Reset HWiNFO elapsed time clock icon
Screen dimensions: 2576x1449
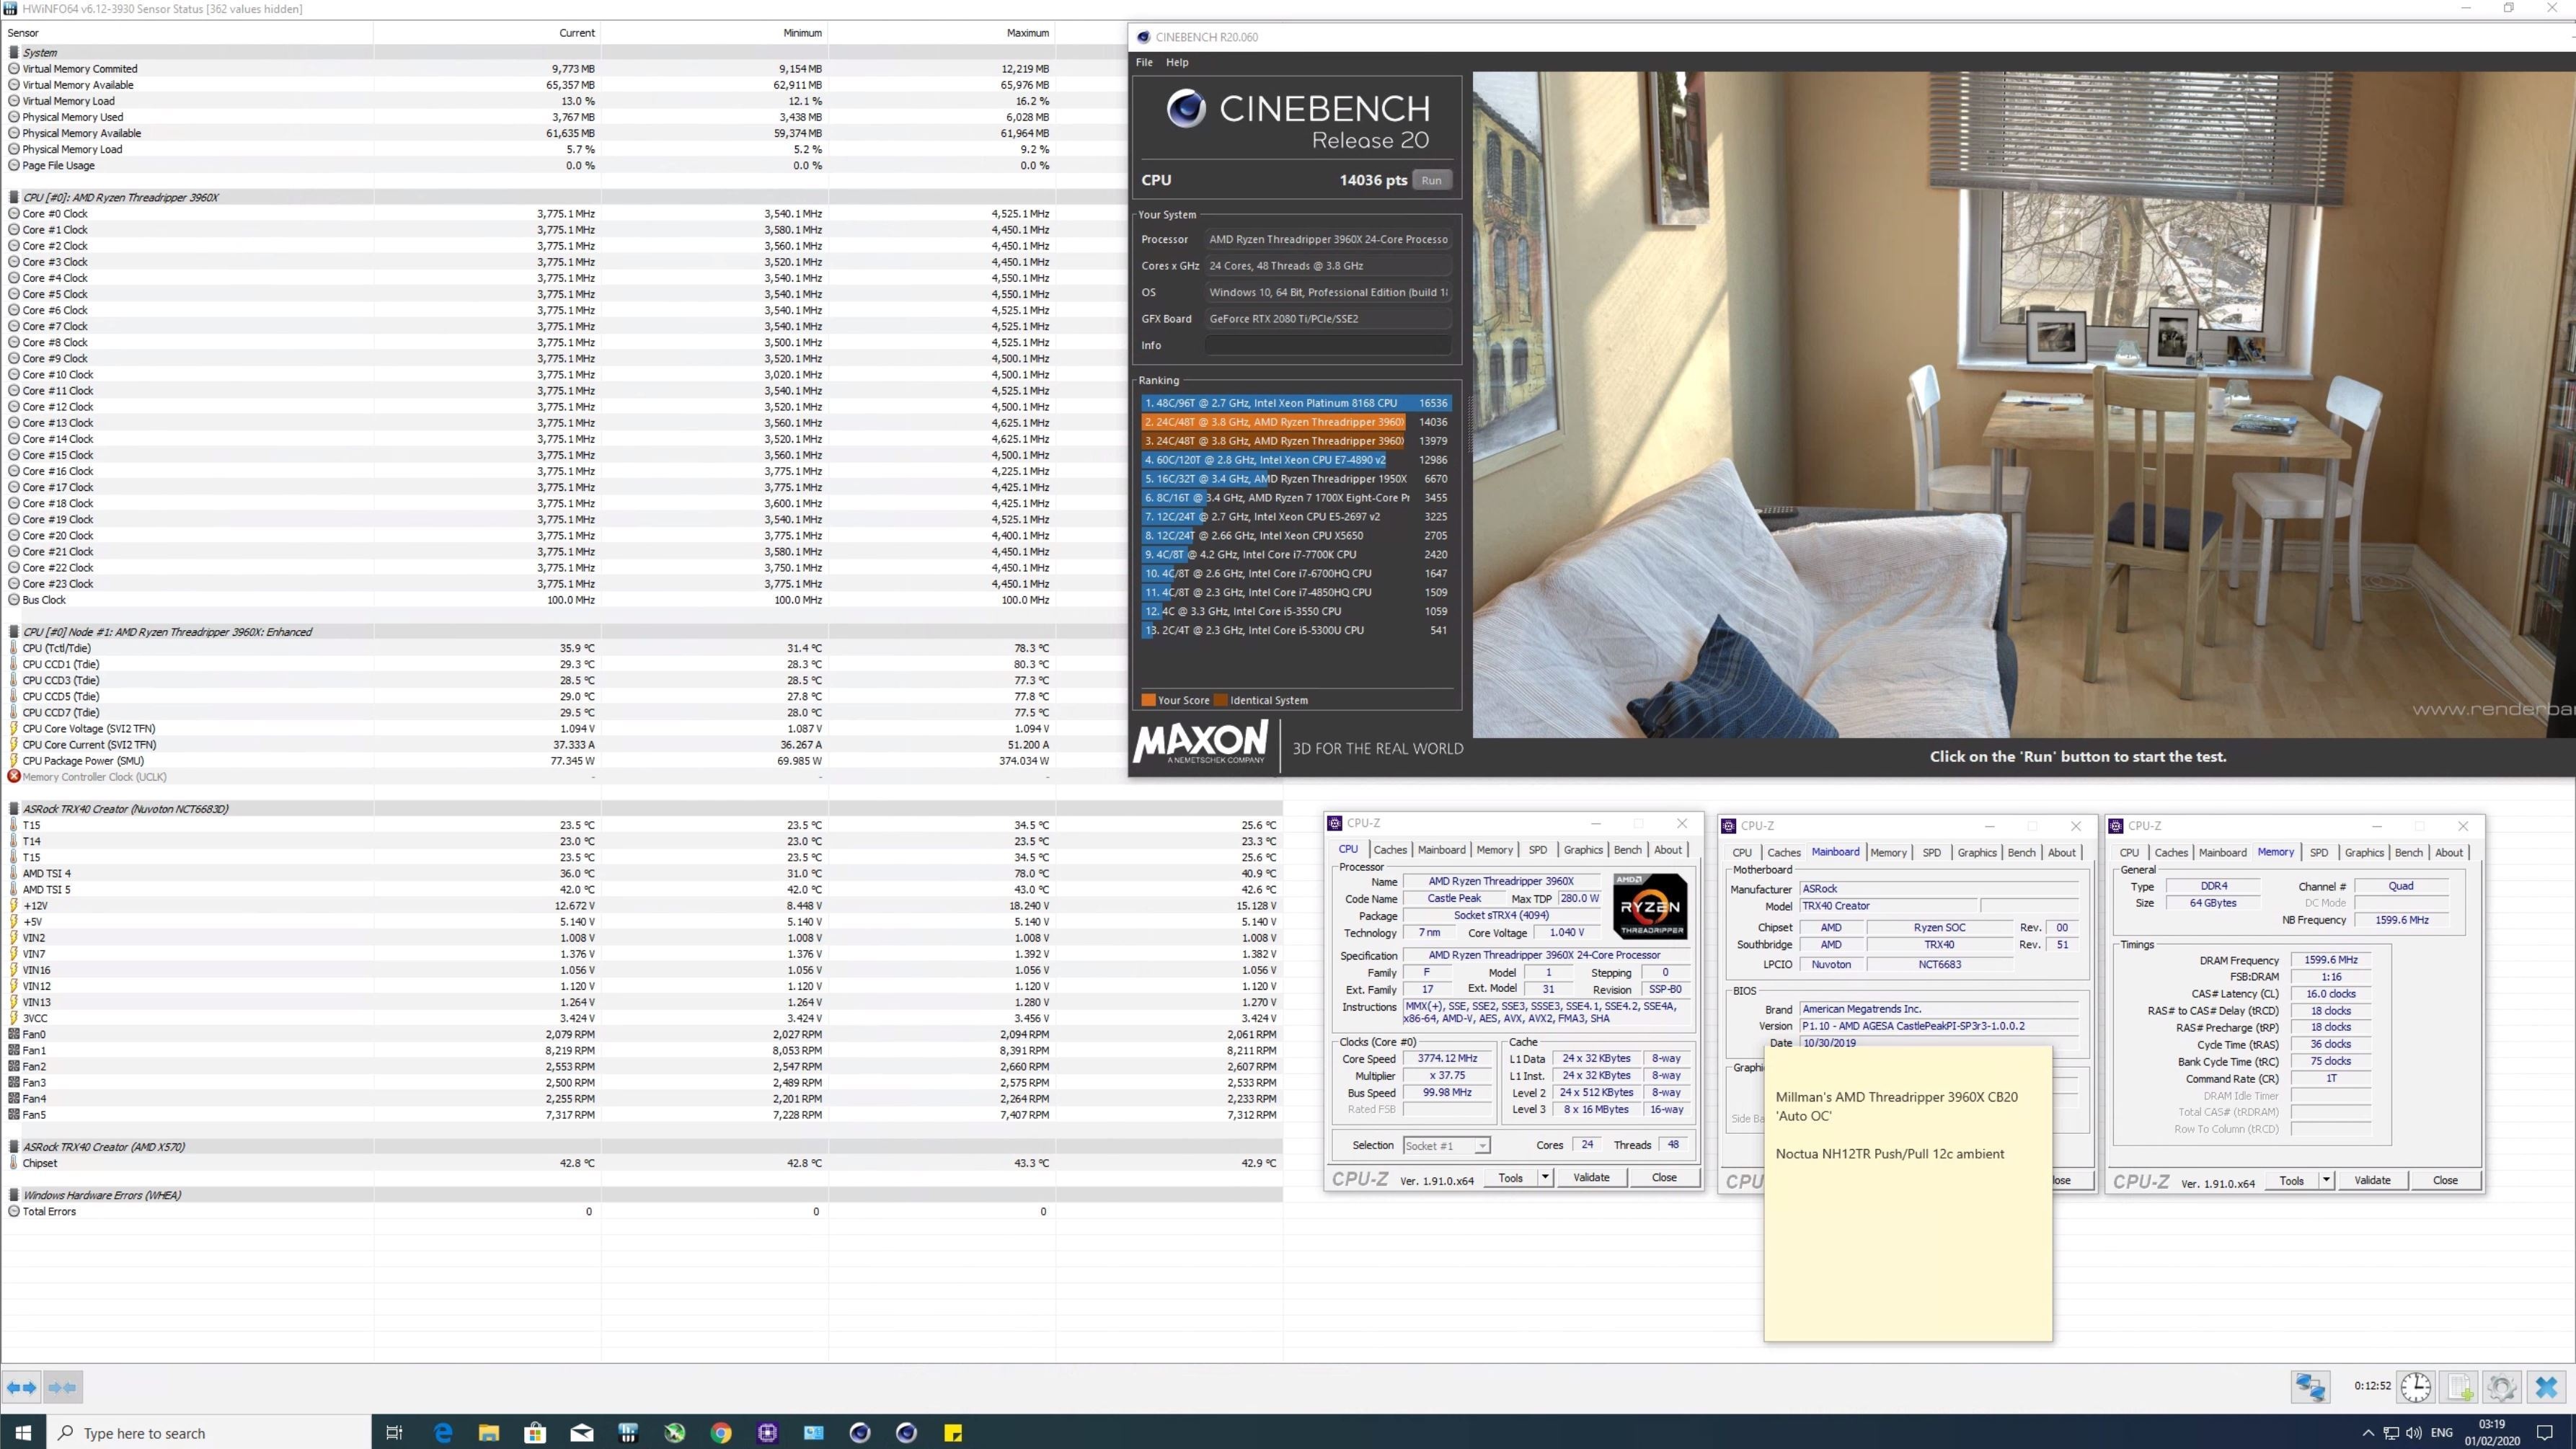click(2416, 1387)
